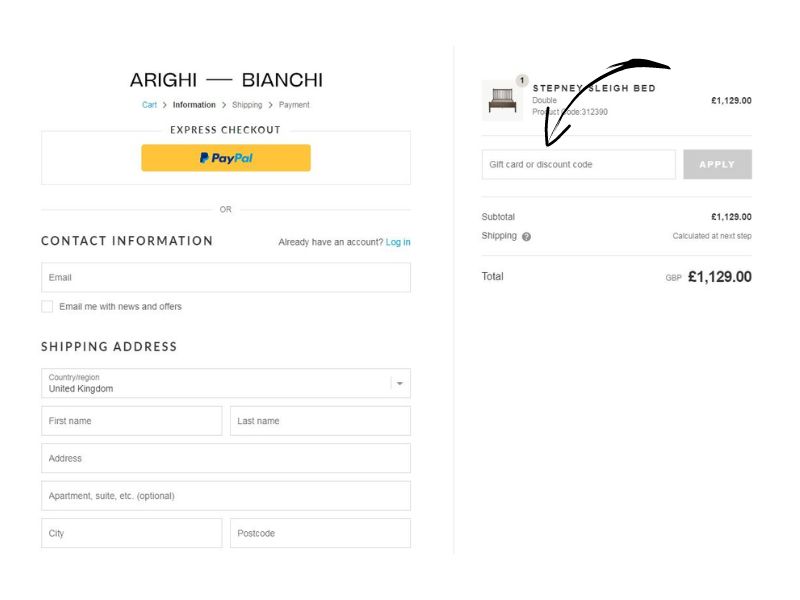The image size is (800, 600).
Task: Open the Log in link
Action: click(398, 242)
